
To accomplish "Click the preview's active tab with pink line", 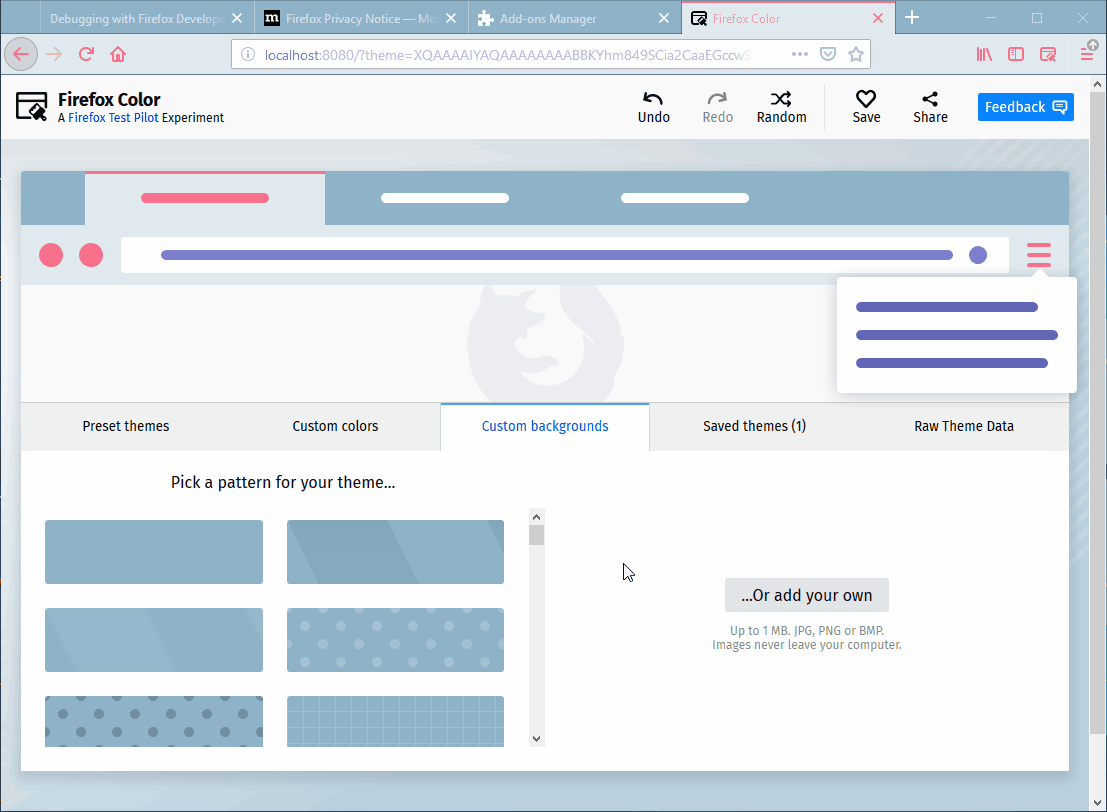I will coord(205,198).
